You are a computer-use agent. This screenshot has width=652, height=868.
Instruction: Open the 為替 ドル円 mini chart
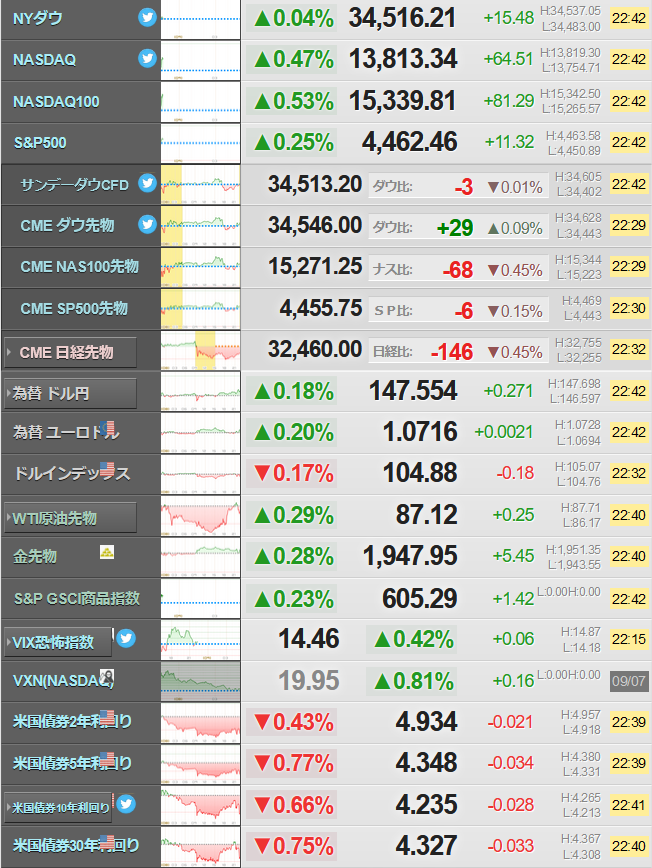200,392
